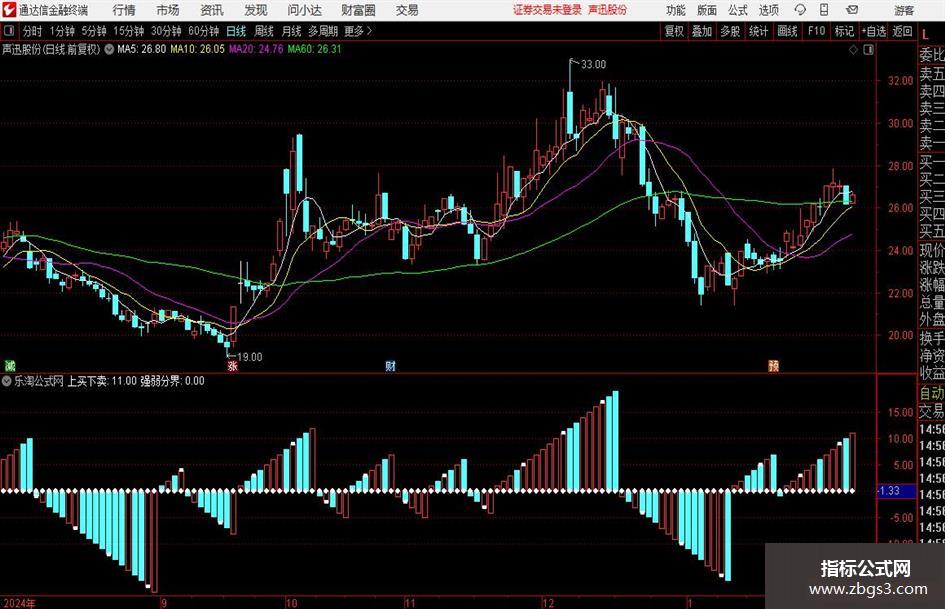Open the mail envelope icon
945x609 pixels.
(x=852, y=10)
